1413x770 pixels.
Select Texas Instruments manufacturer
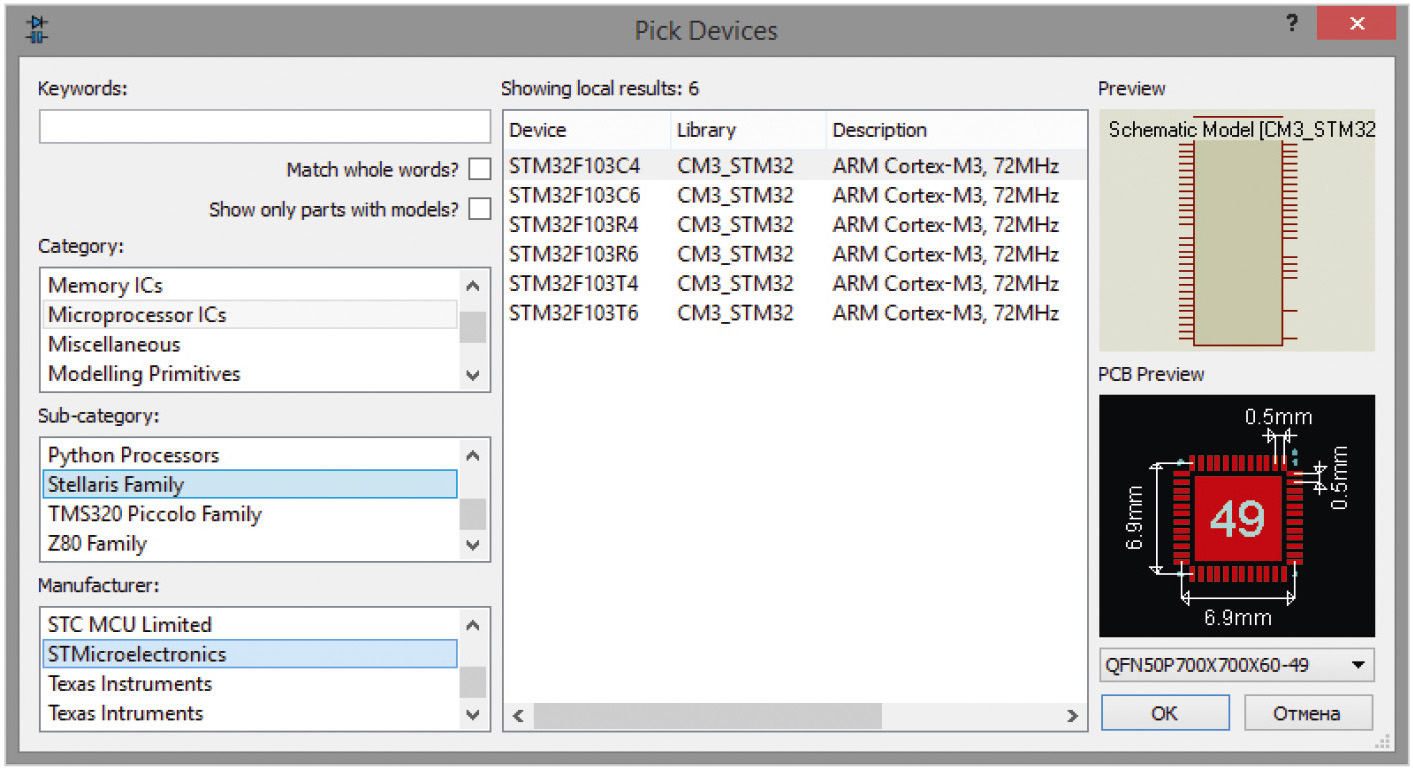(250, 684)
